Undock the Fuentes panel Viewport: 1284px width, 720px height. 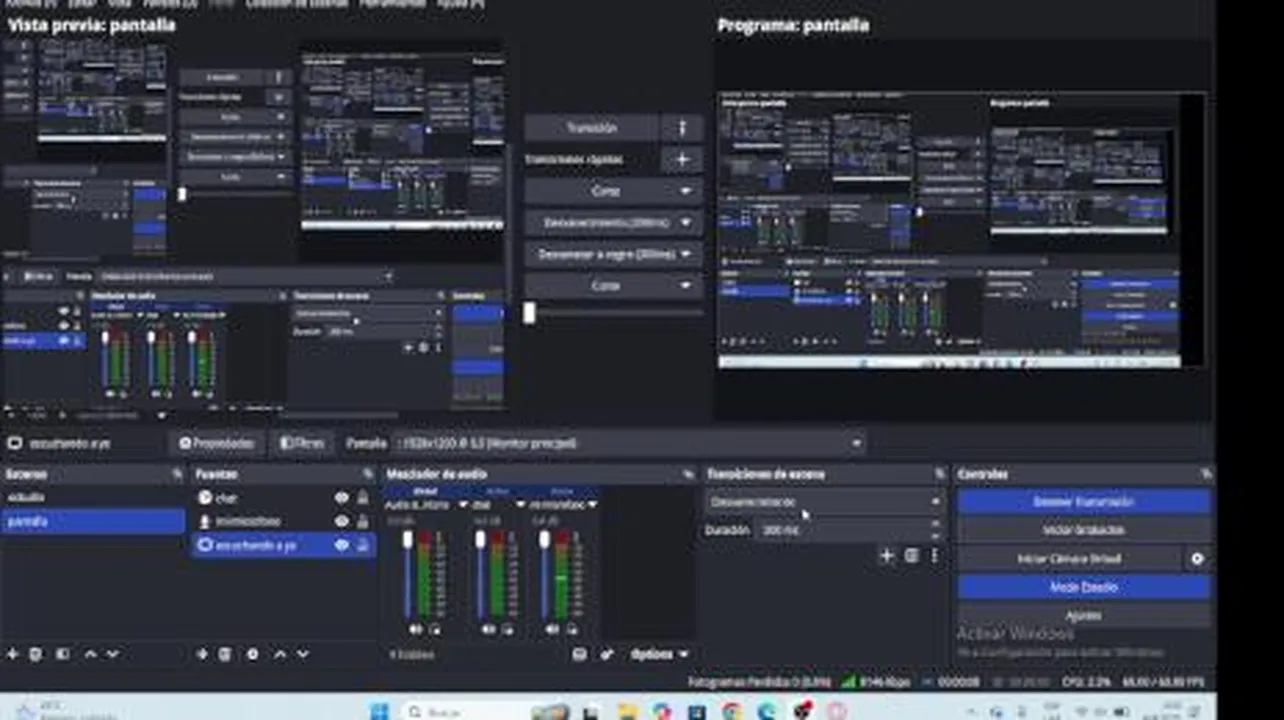(368, 474)
